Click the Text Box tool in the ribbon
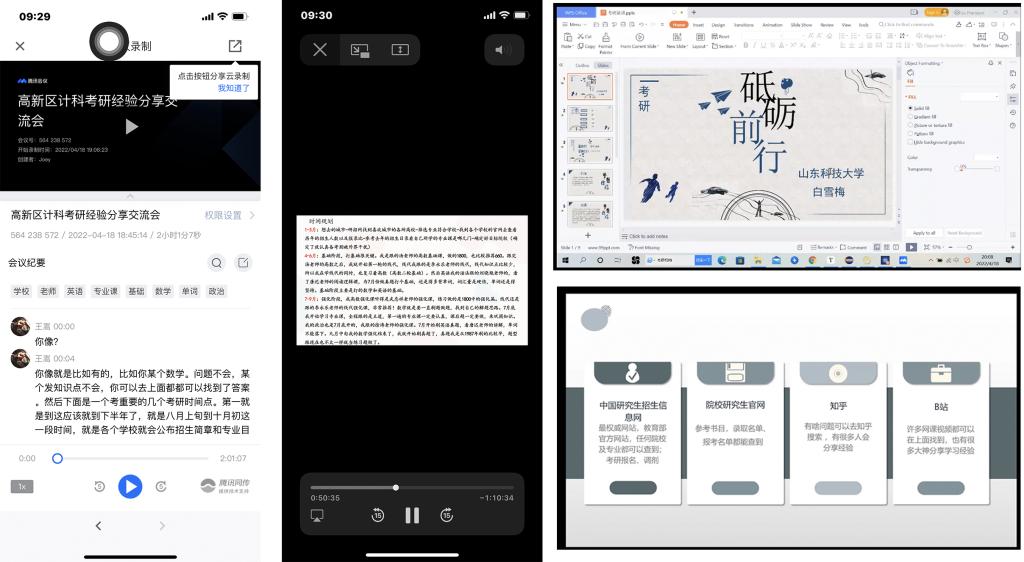Image resolution: width=1024 pixels, height=562 pixels. [981, 40]
